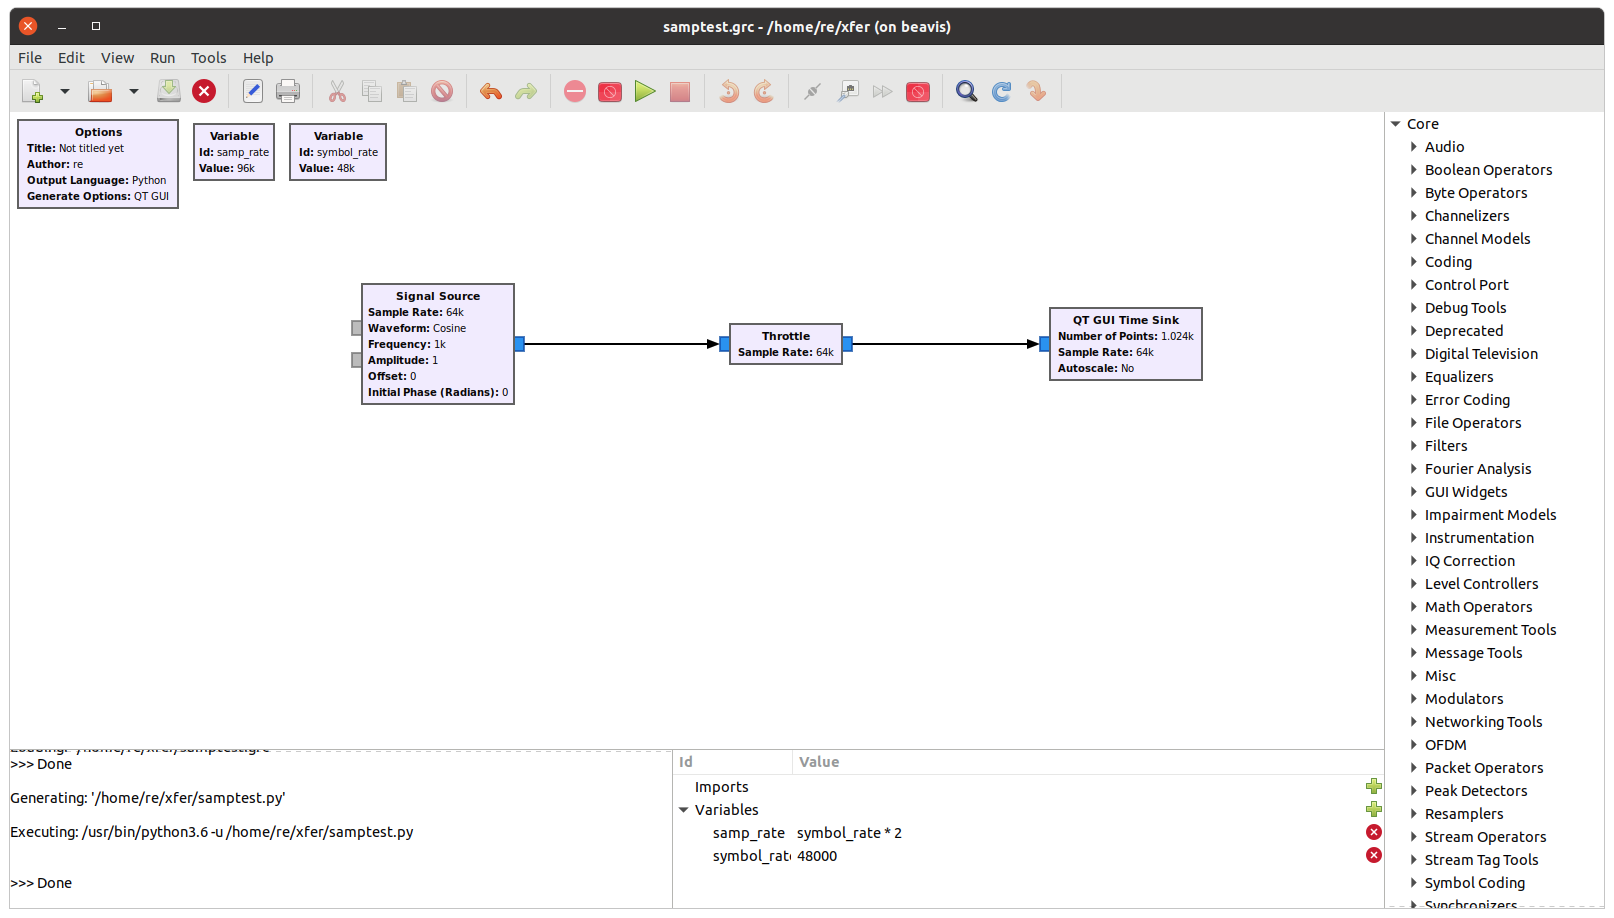Cut the selected block
Viewport: 1614px width, 918px height.
click(338, 91)
